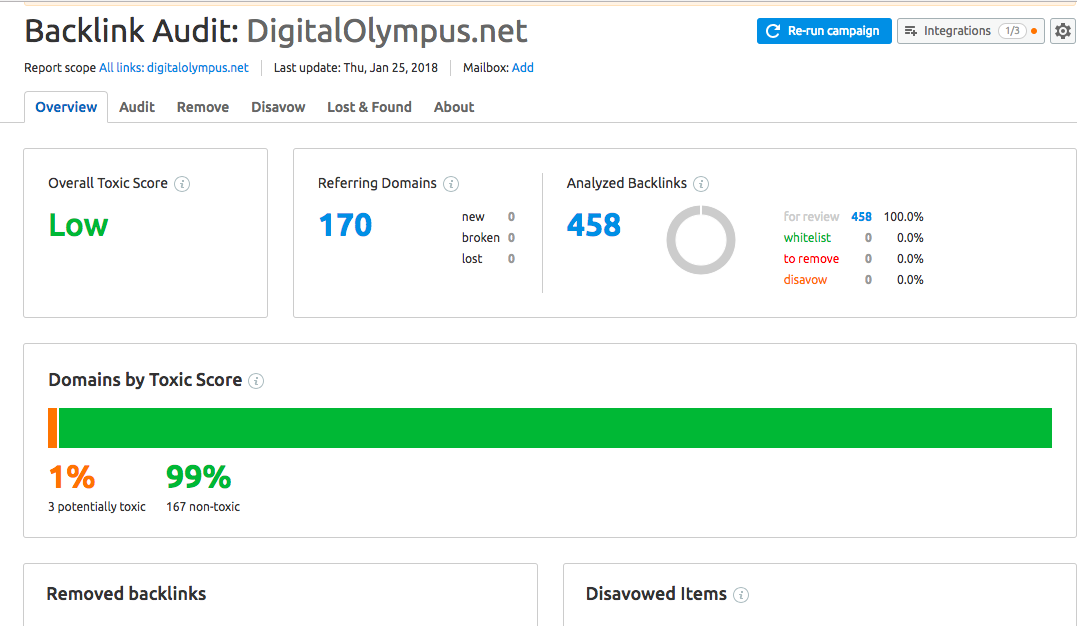Click the broken referring domains label

click(481, 238)
